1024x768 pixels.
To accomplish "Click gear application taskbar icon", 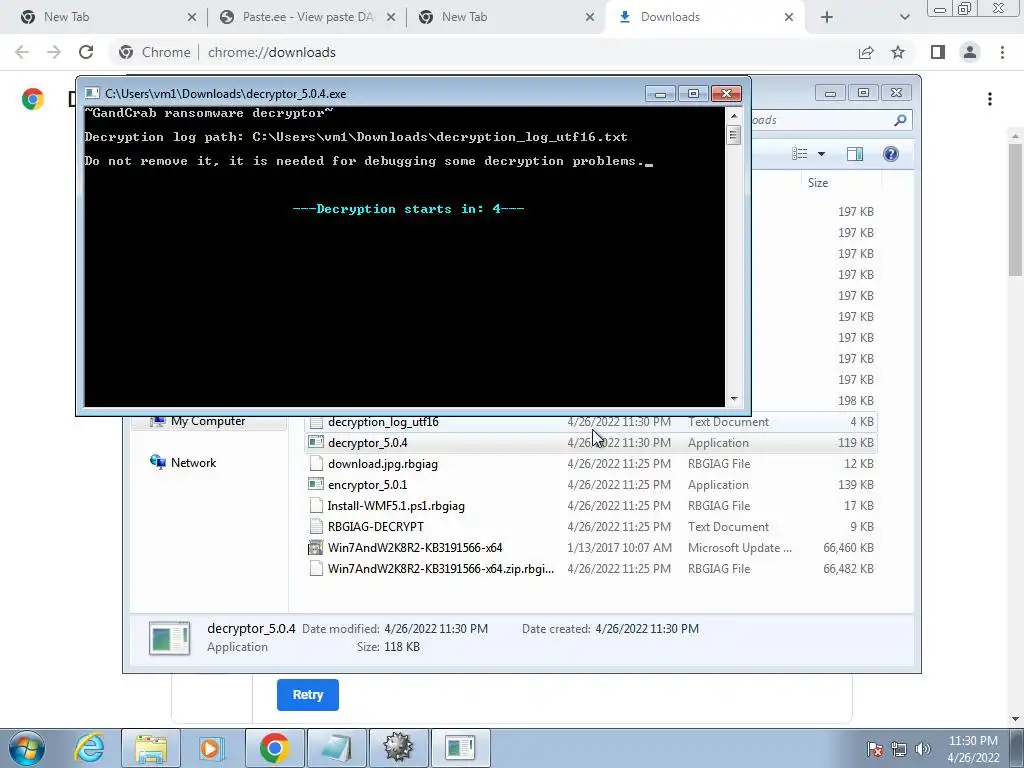I will coord(398,748).
